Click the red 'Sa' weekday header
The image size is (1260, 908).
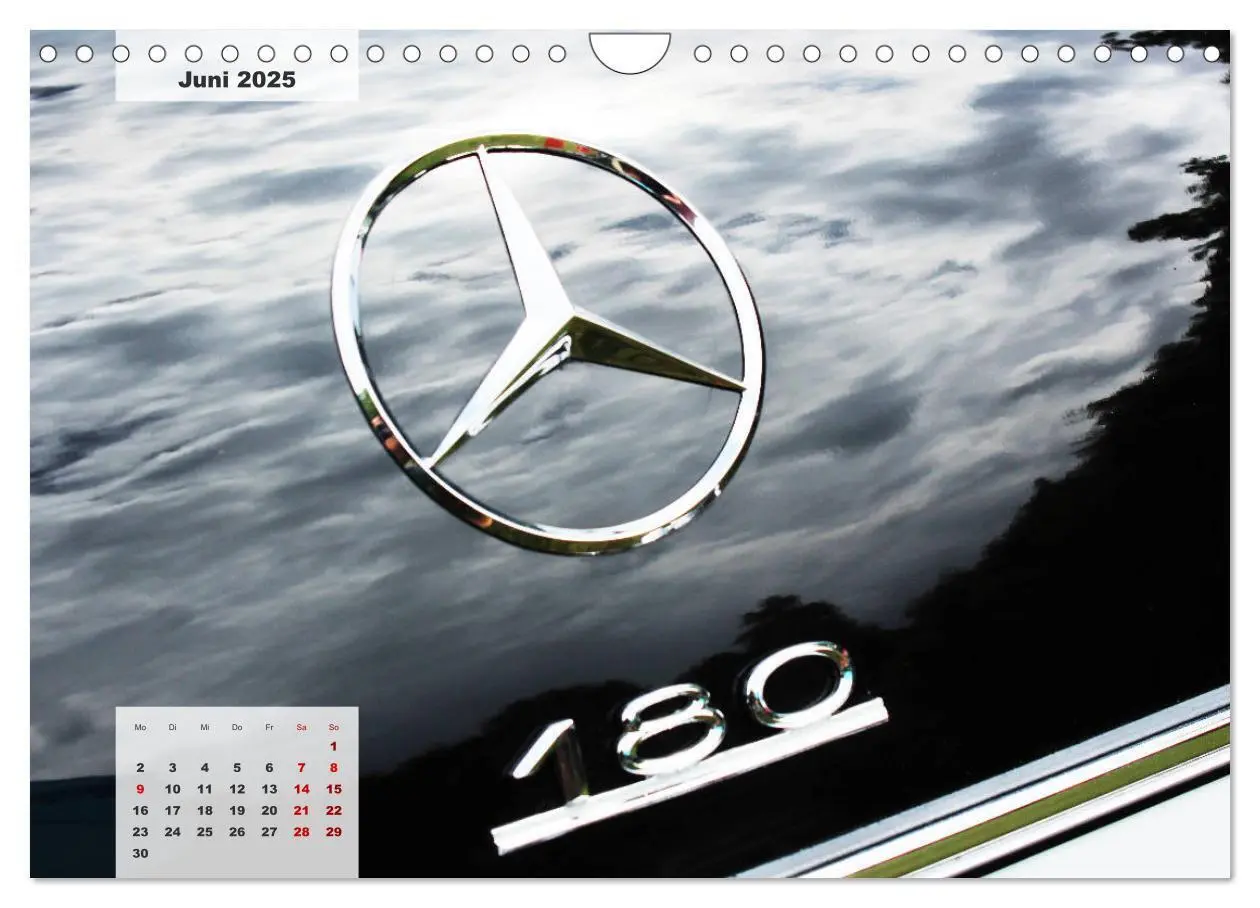(x=301, y=727)
